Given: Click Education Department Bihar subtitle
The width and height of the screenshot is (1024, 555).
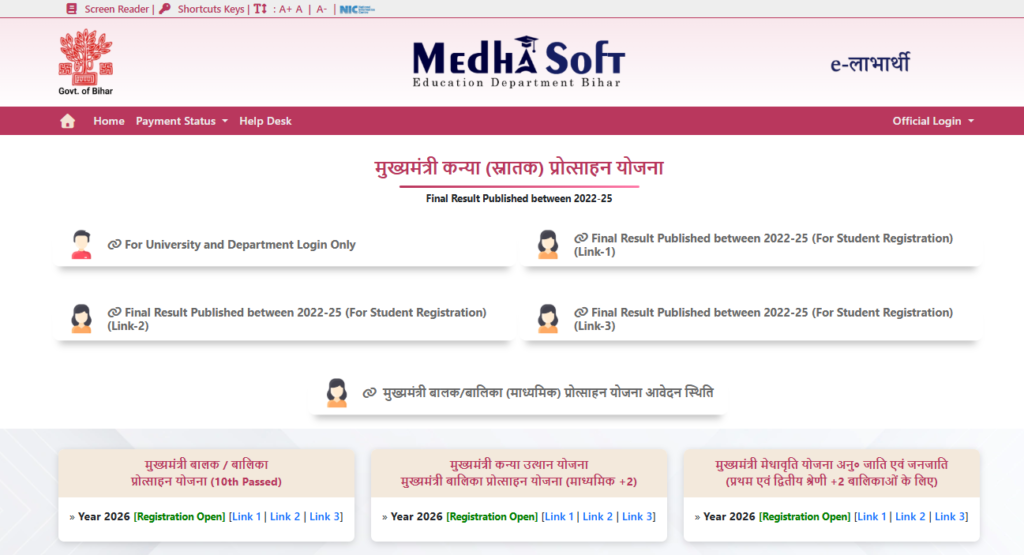Looking at the screenshot, I should (517, 83).
